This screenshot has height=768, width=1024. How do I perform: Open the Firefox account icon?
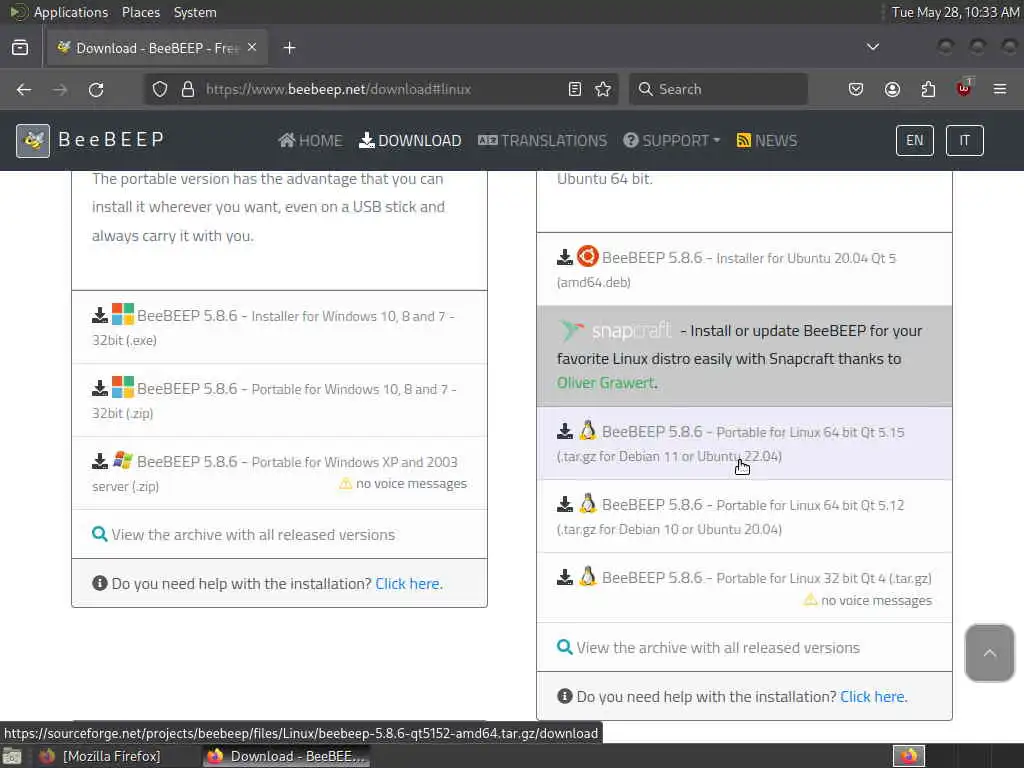(892, 89)
